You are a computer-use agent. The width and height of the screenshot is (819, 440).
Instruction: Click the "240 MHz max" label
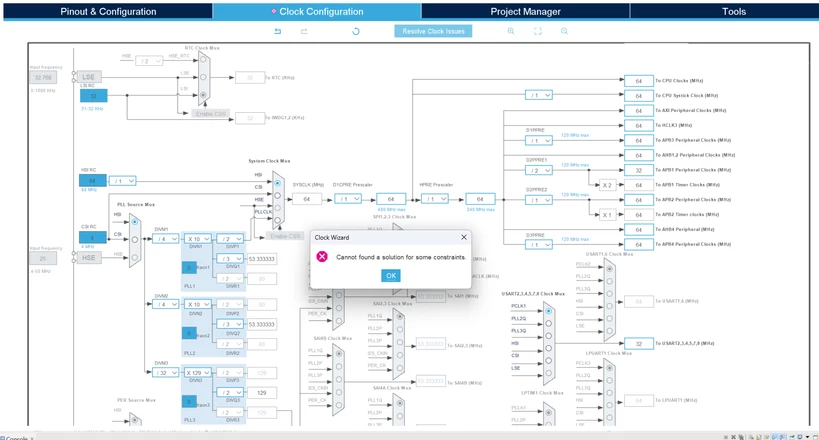481,210
